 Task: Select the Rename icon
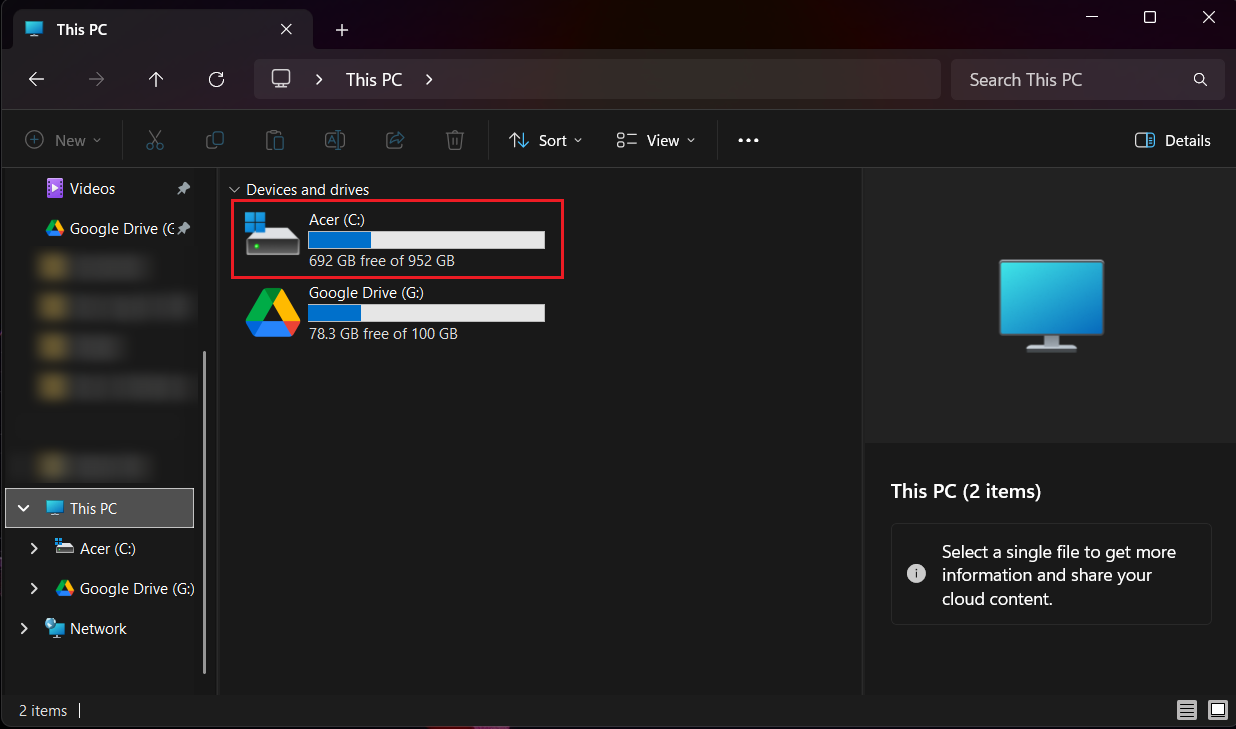coord(335,140)
